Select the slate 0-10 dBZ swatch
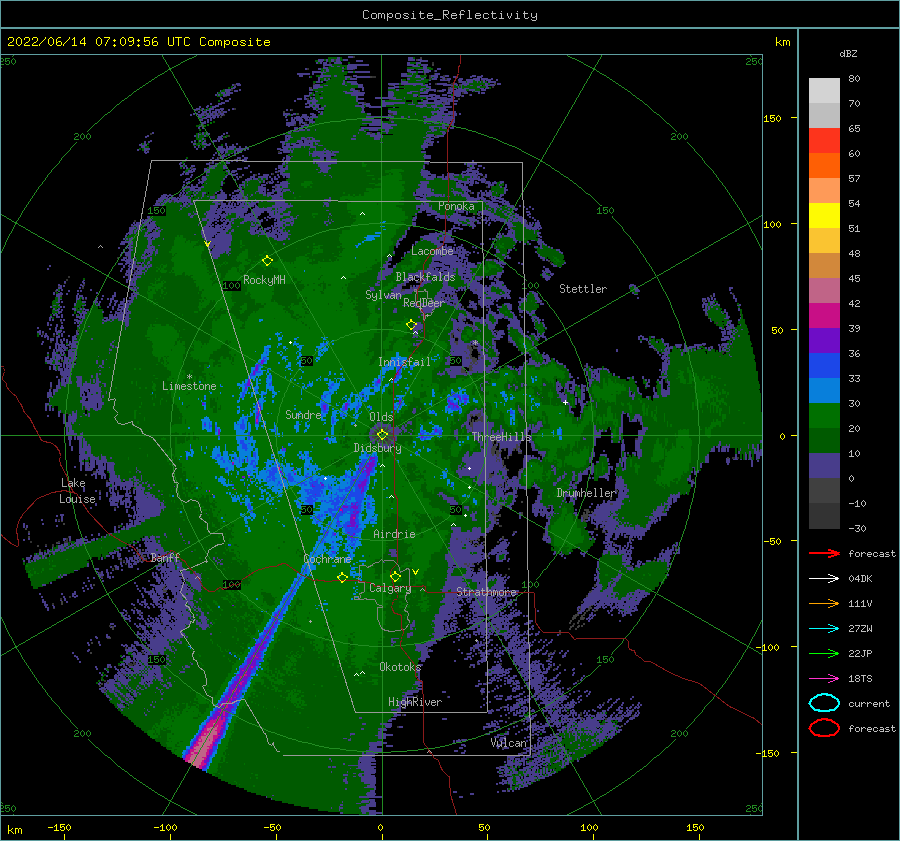The image size is (900, 841). [824, 466]
